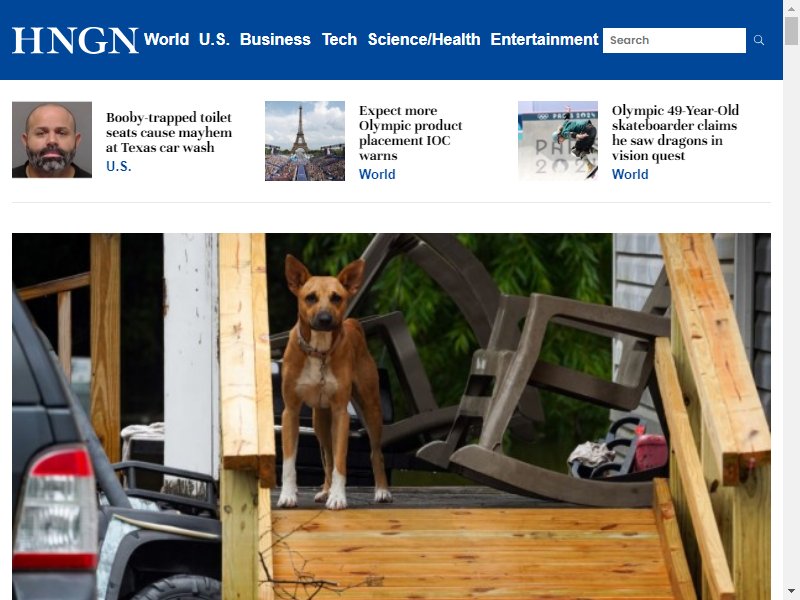Click World tag under skateboarder story
800x600 pixels.
tap(630, 174)
